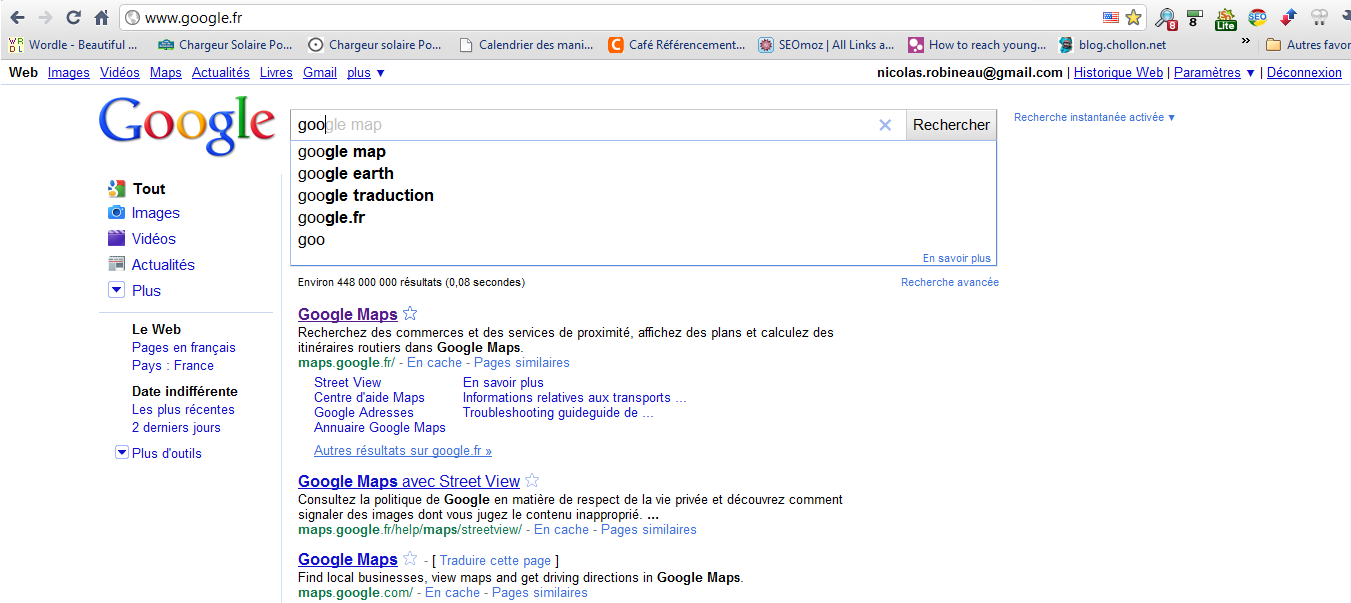Filter results to Pays : France
This screenshot has height=603, width=1351.
pos(173,366)
